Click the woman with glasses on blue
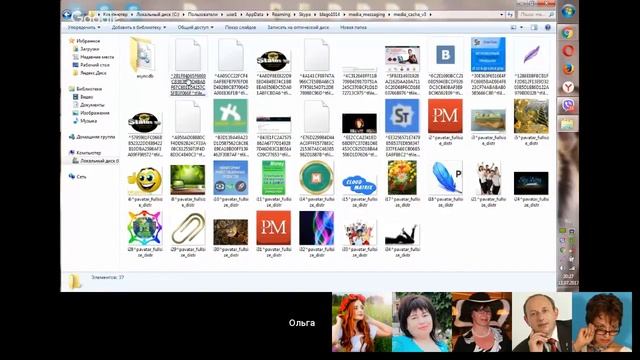640x360 pixels. [602, 322]
